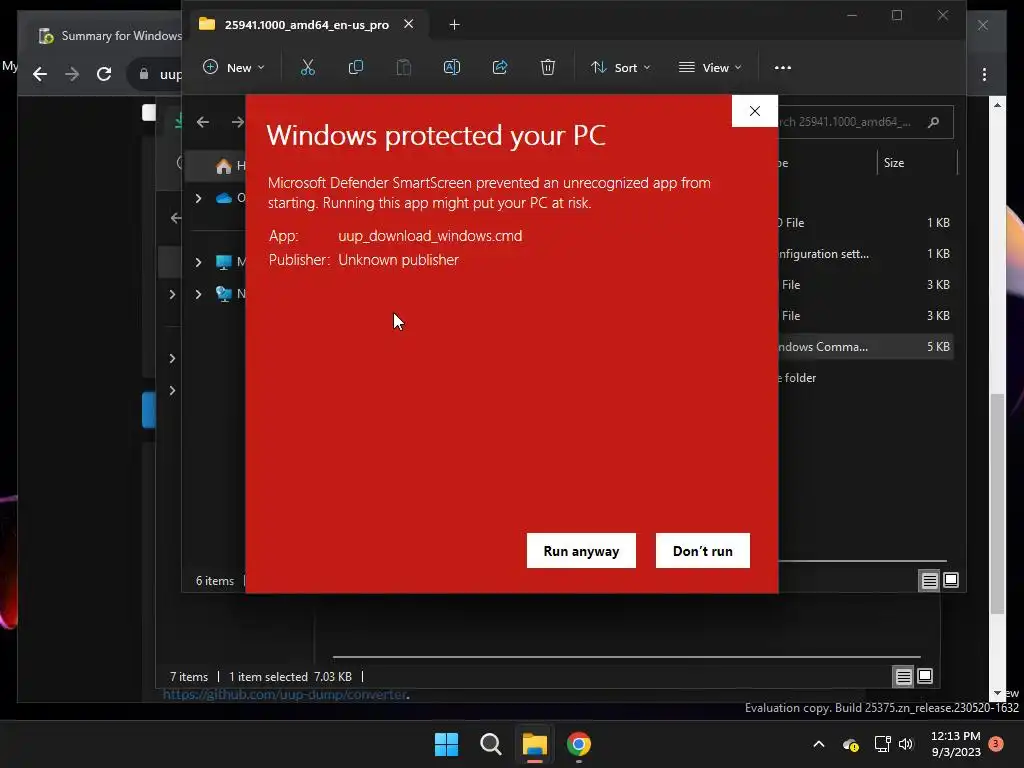Open the Windows Start menu
1024x768 pixels.
coord(447,744)
